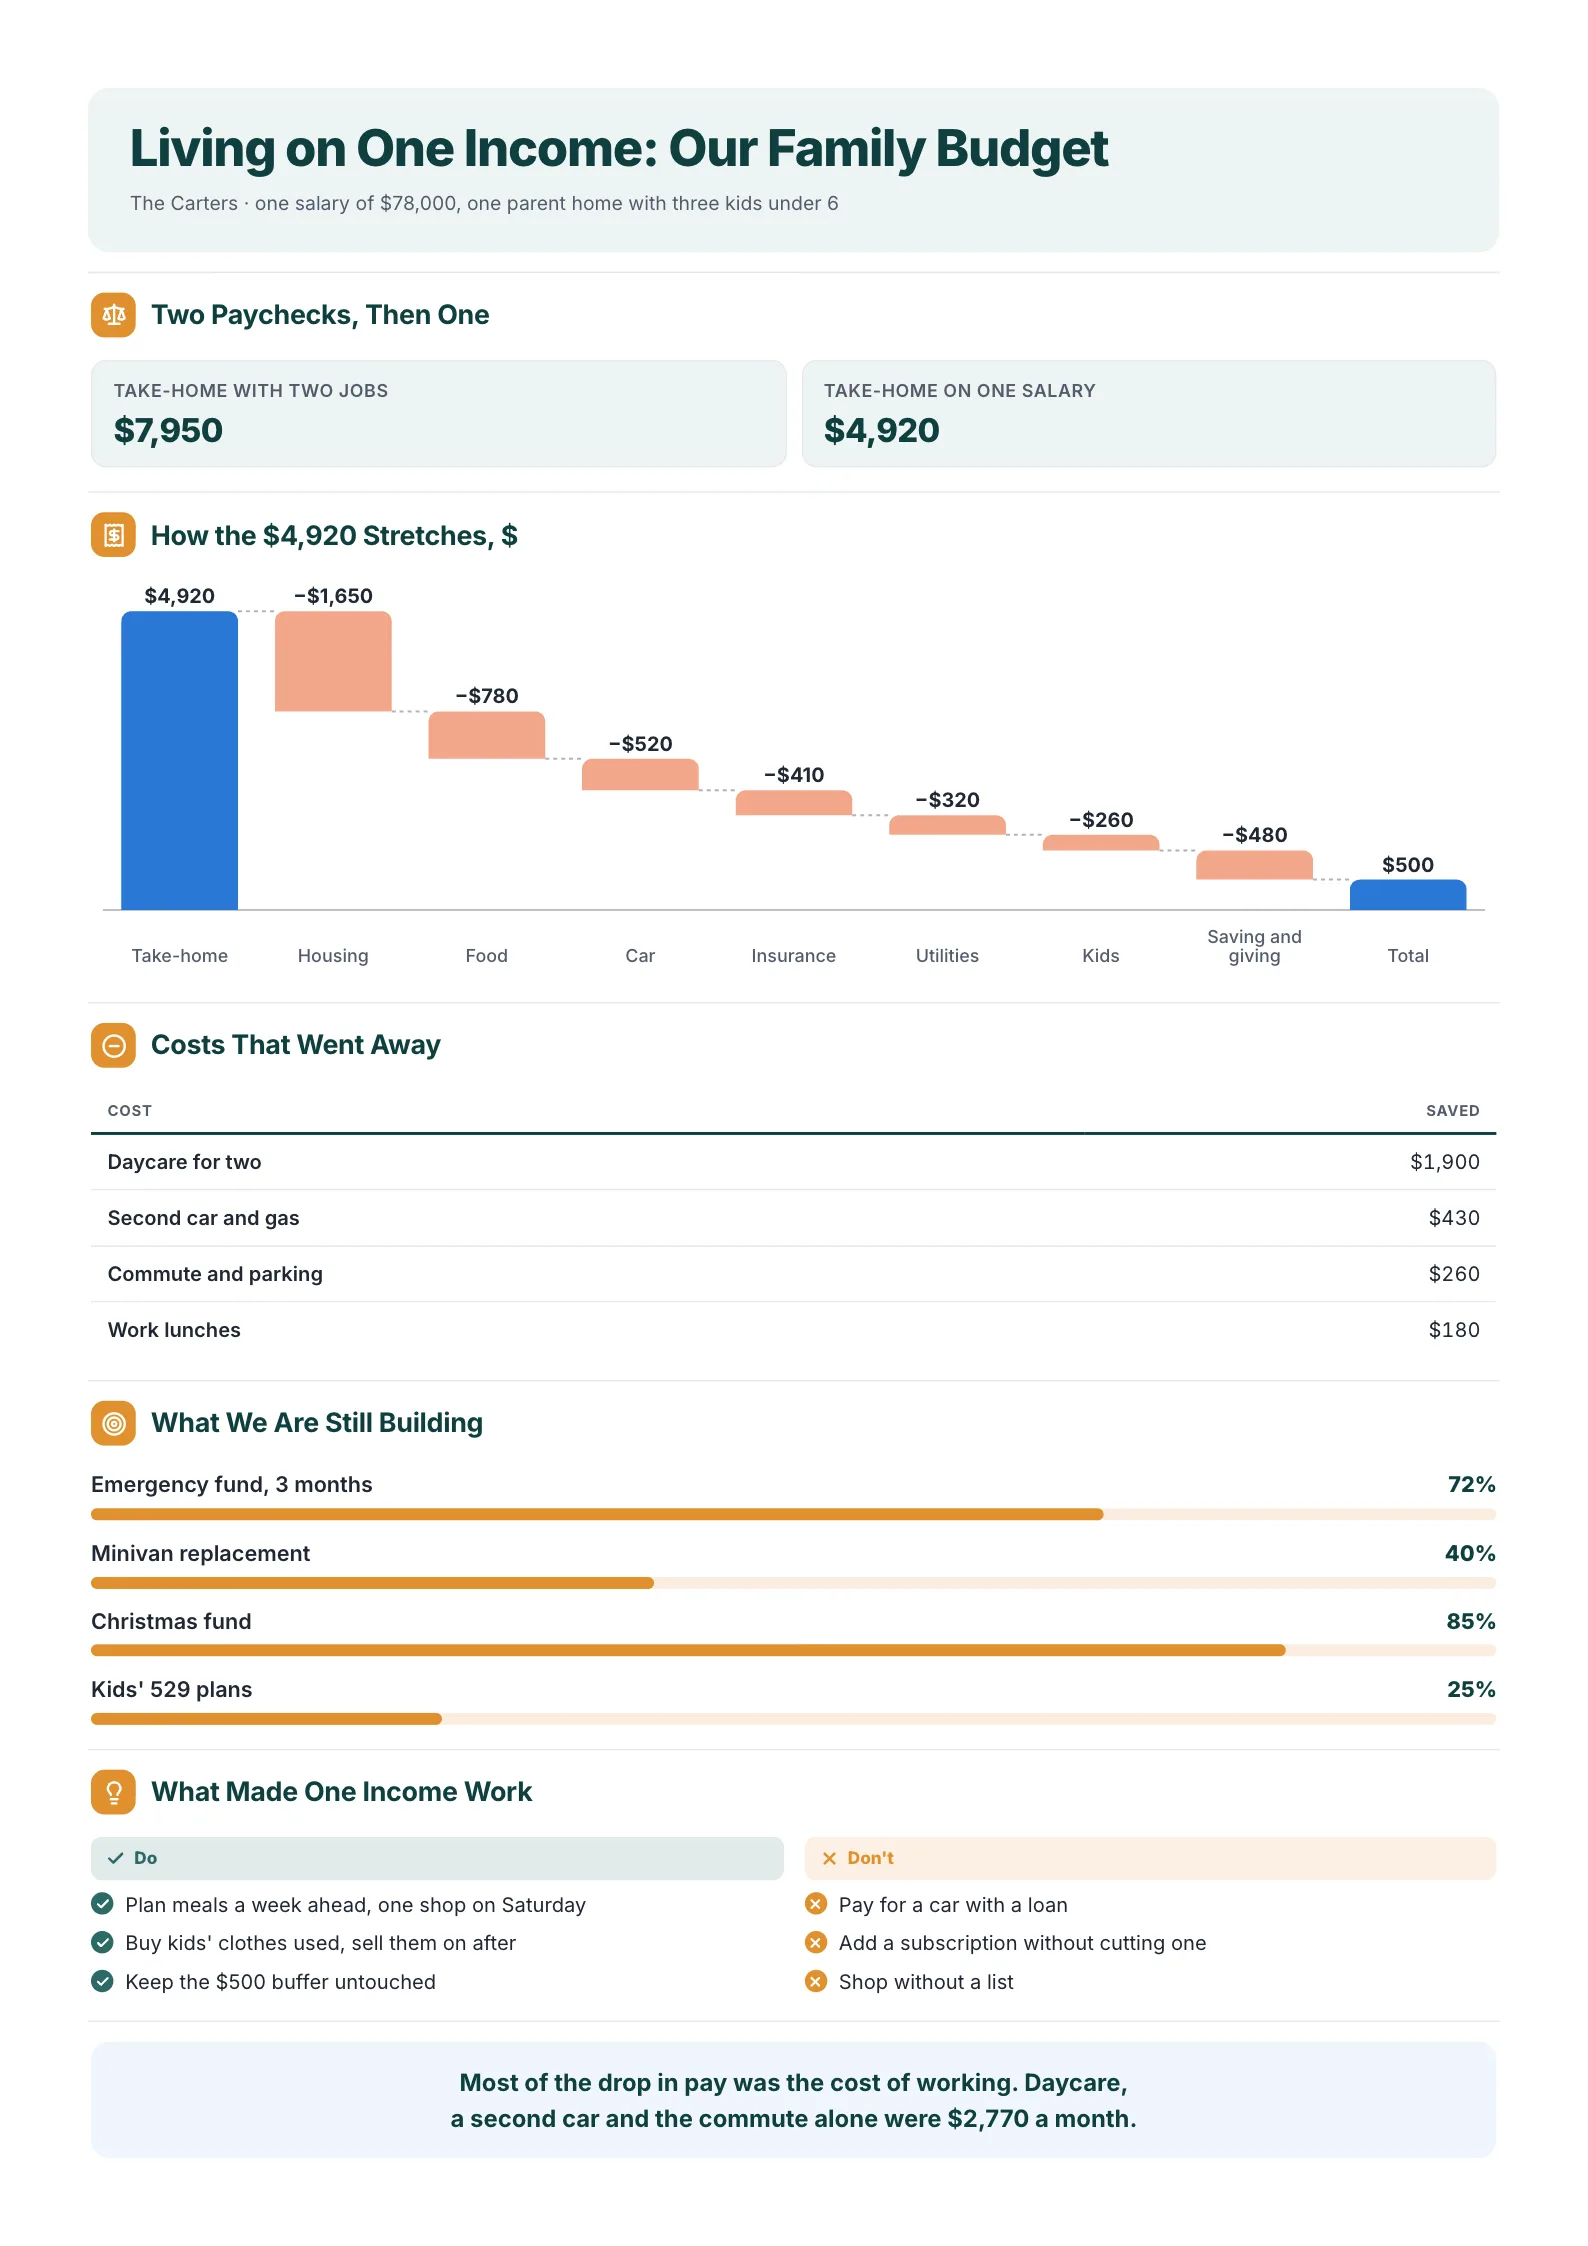Click the lightbulb icon beside What Made One Income Work
The image size is (1588, 2246).
[x=113, y=1792]
